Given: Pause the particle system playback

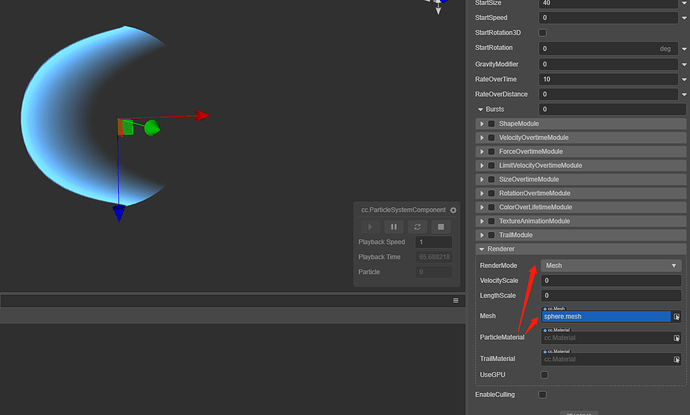Looking at the screenshot, I should (x=394, y=227).
